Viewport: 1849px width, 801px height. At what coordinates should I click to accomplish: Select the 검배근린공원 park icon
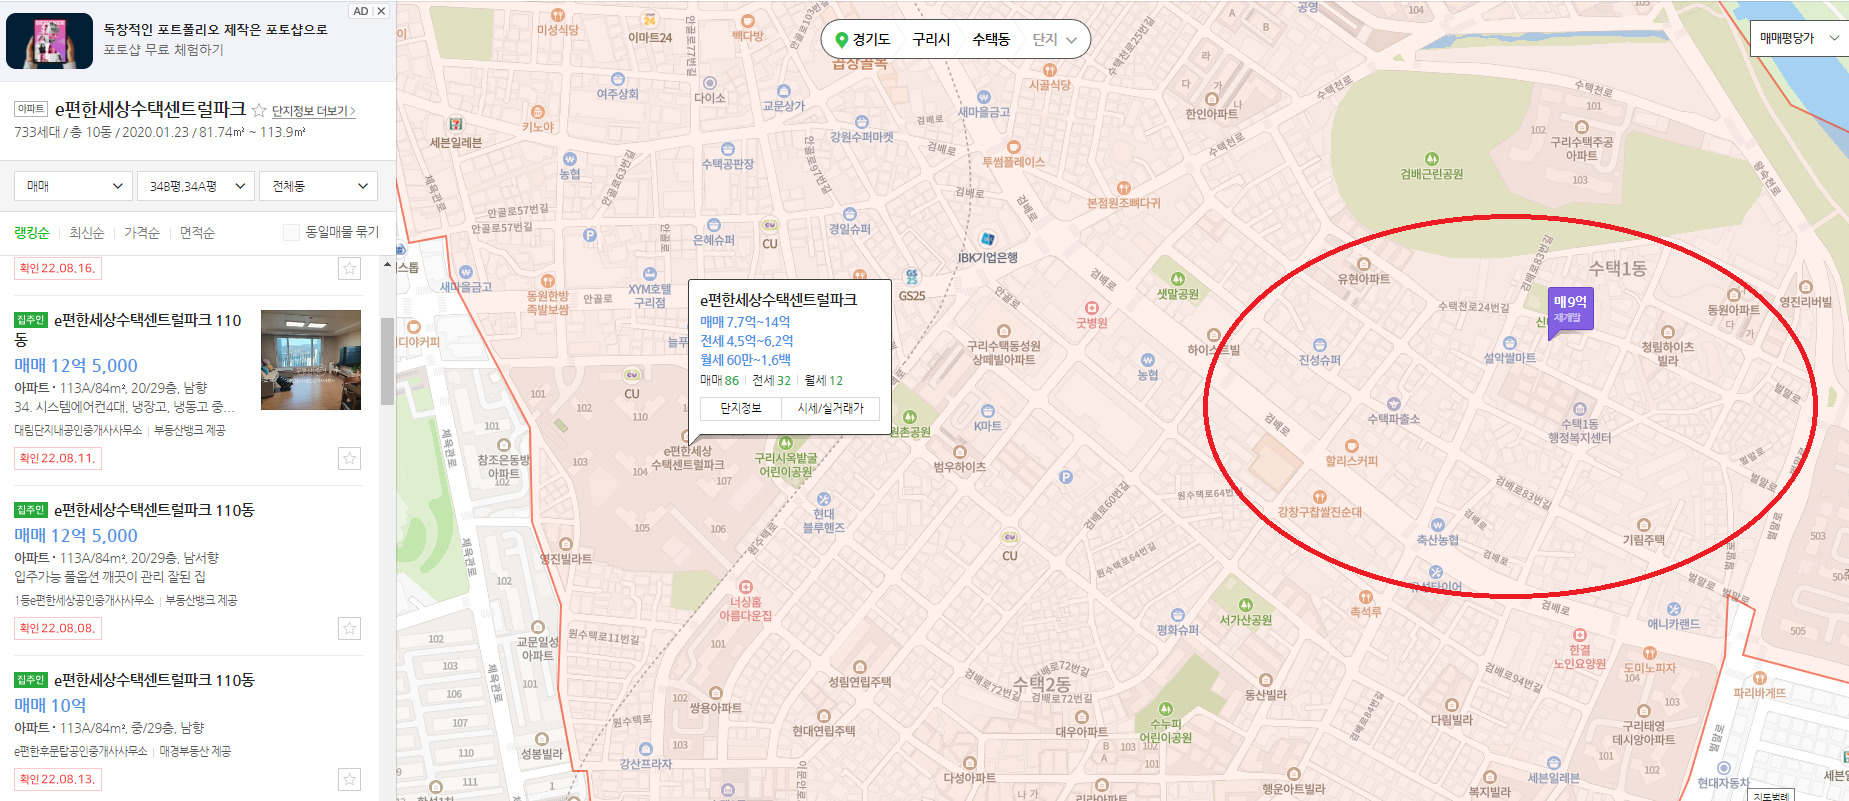(1432, 159)
